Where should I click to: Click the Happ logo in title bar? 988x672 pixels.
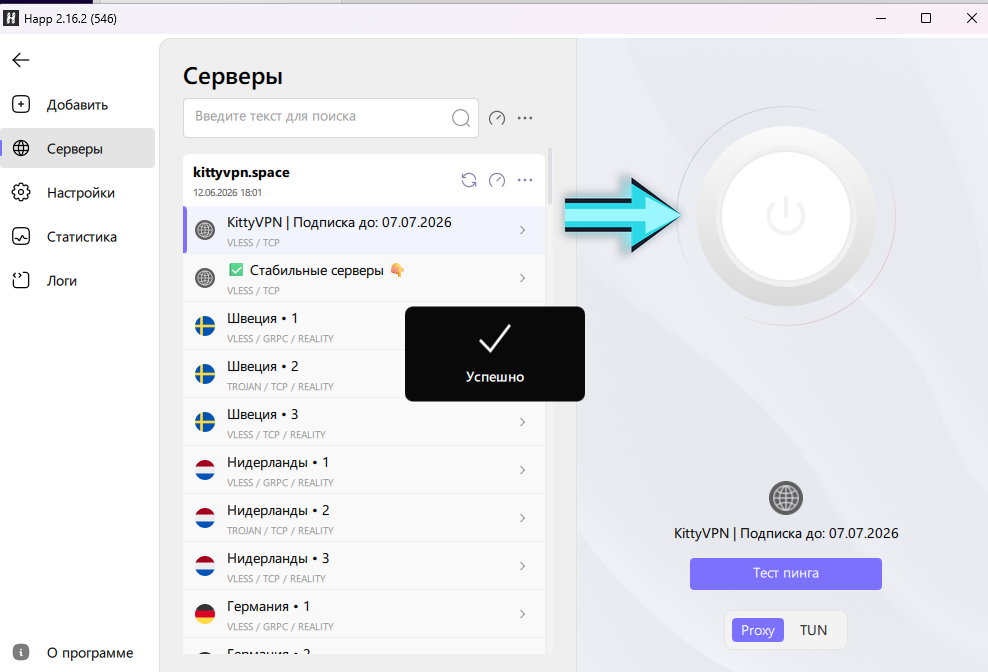click(x=11, y=18)
